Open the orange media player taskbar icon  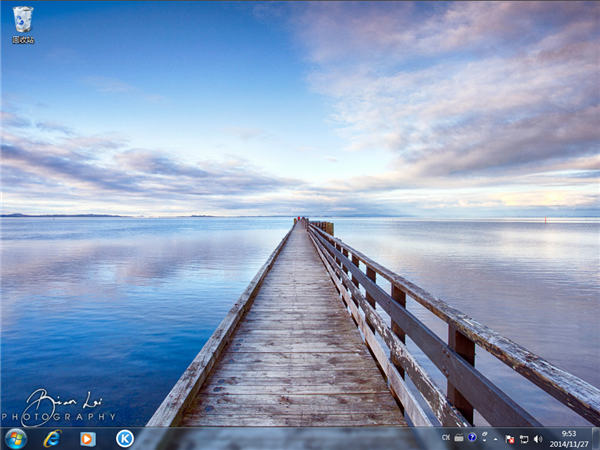coord(88,438)
